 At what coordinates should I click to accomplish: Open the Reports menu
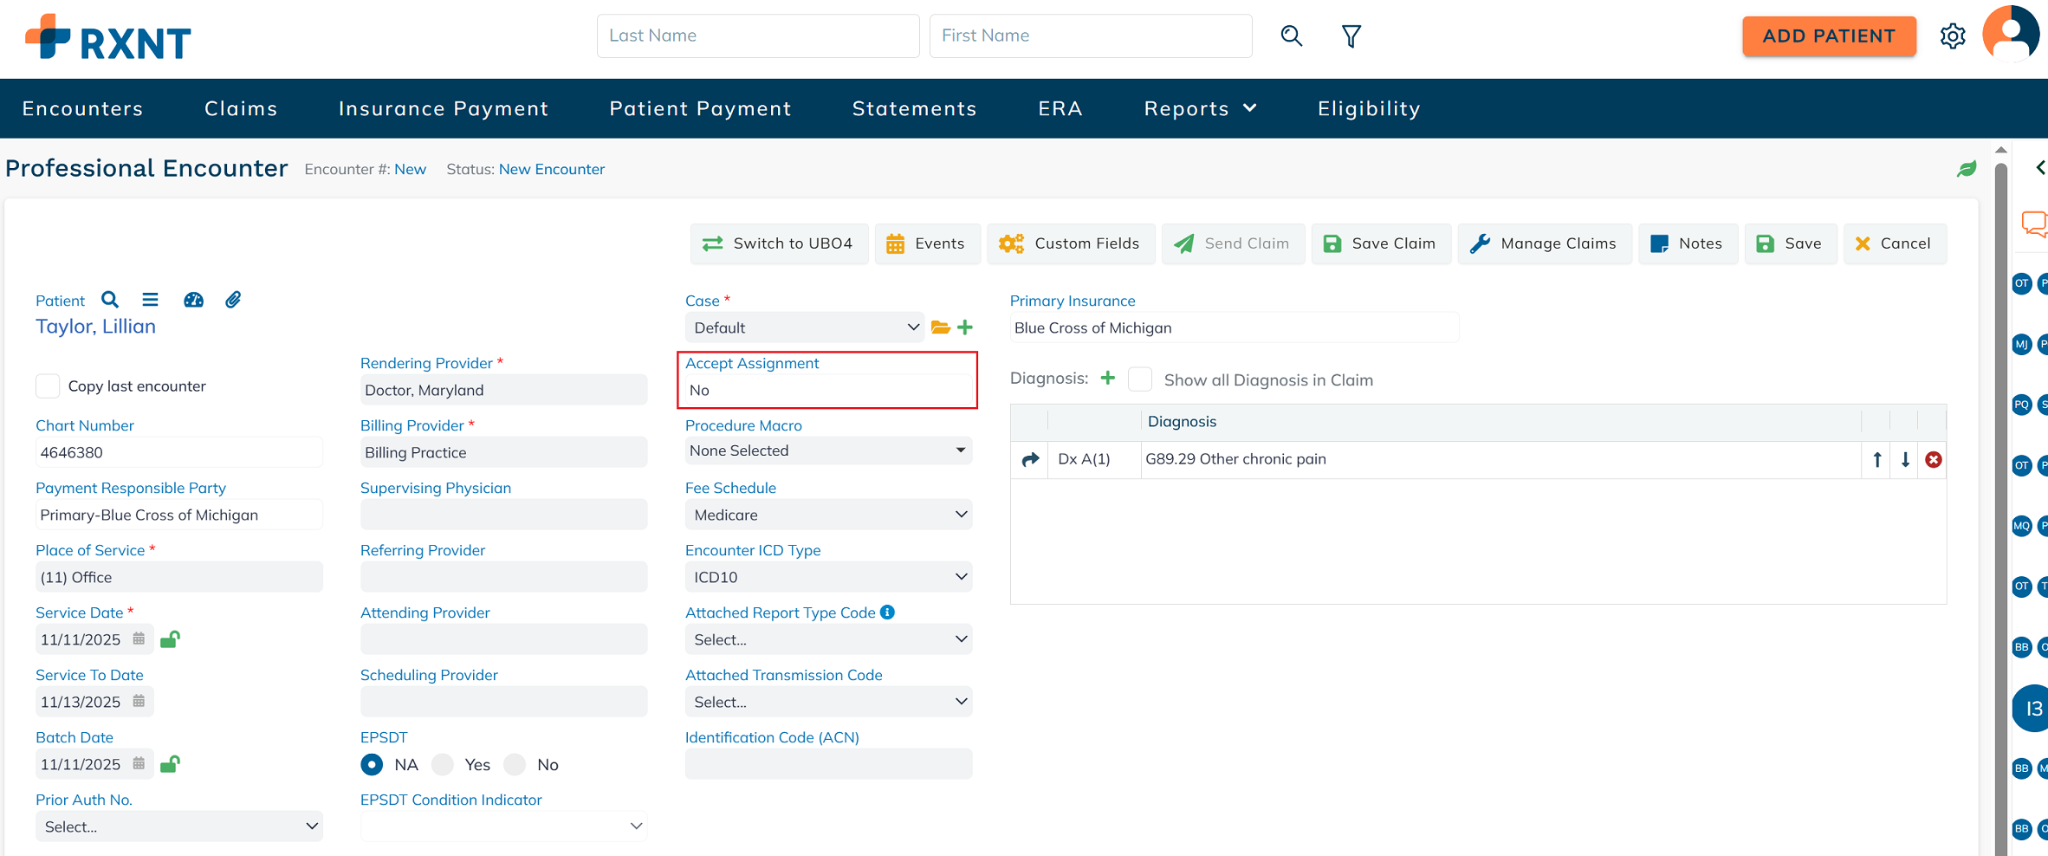pyautogui.click(x=1199, y=109)
